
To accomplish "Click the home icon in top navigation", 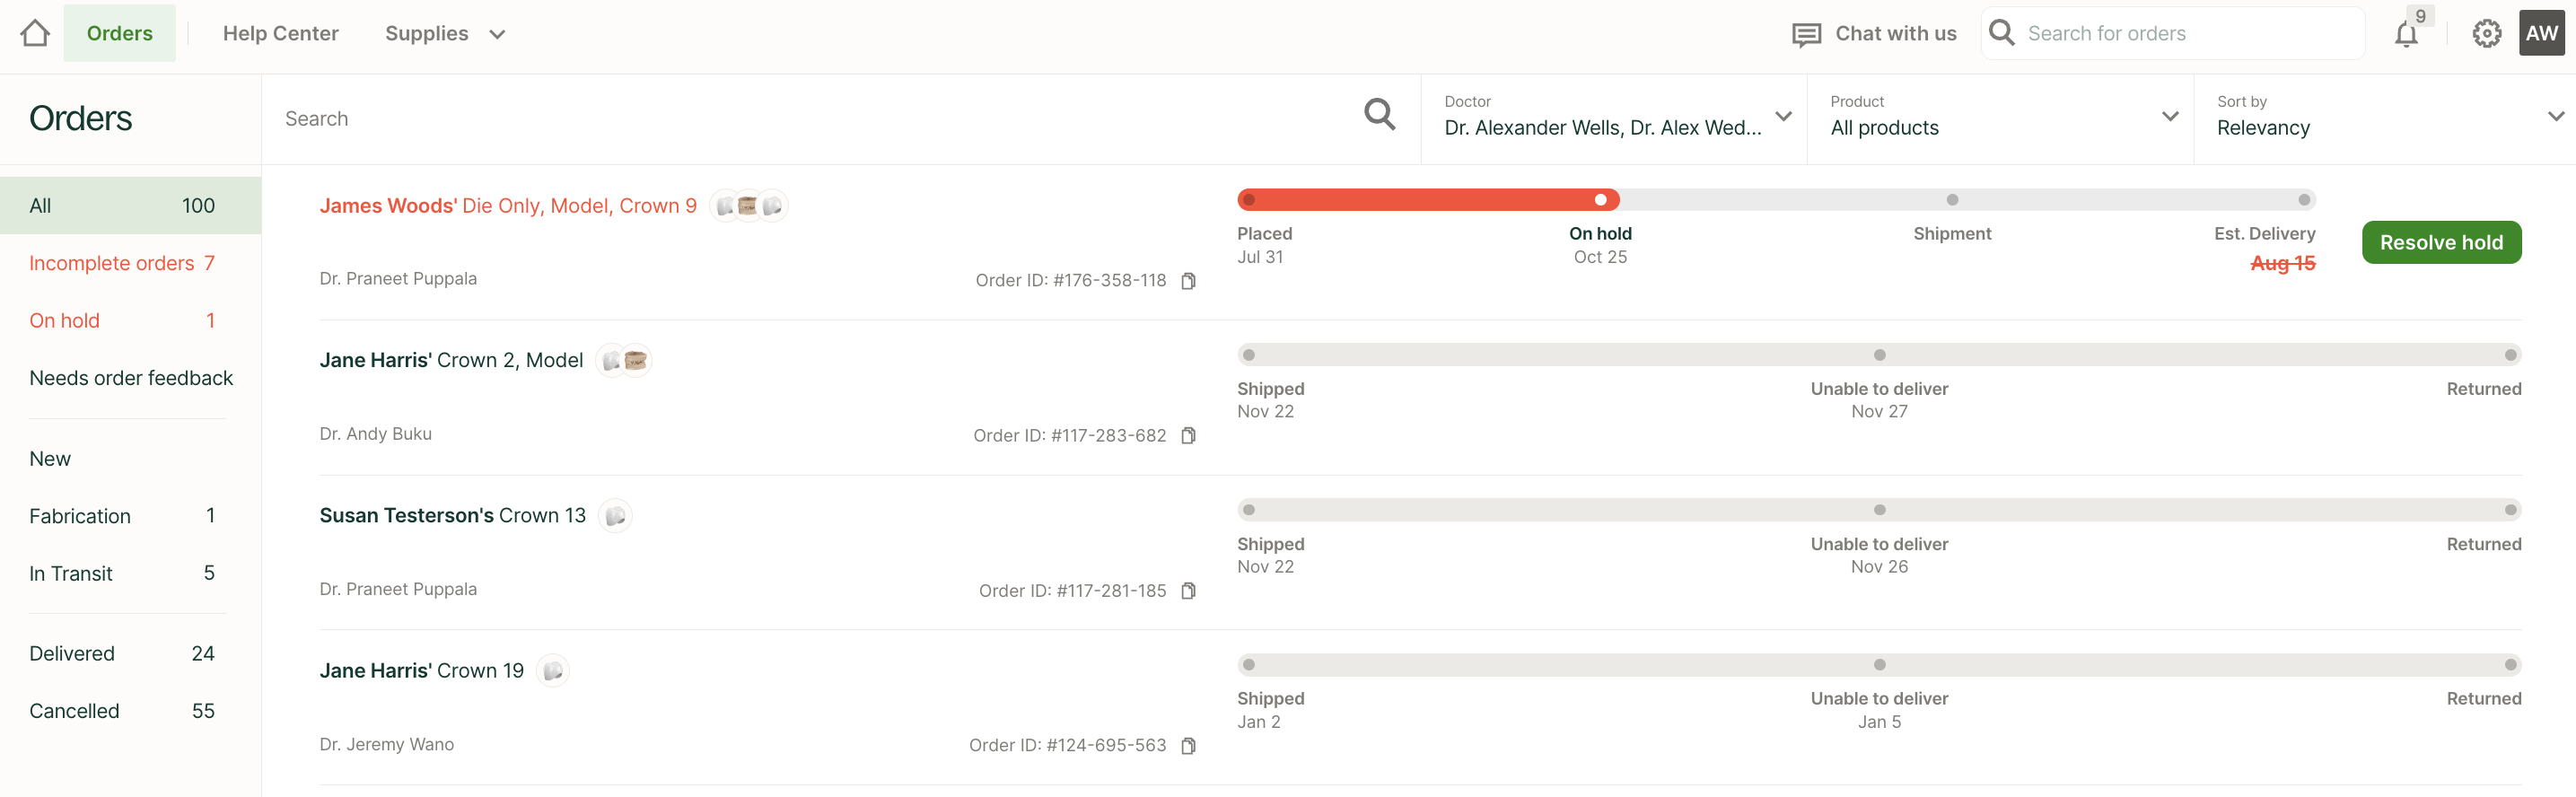I will point(35,33).
